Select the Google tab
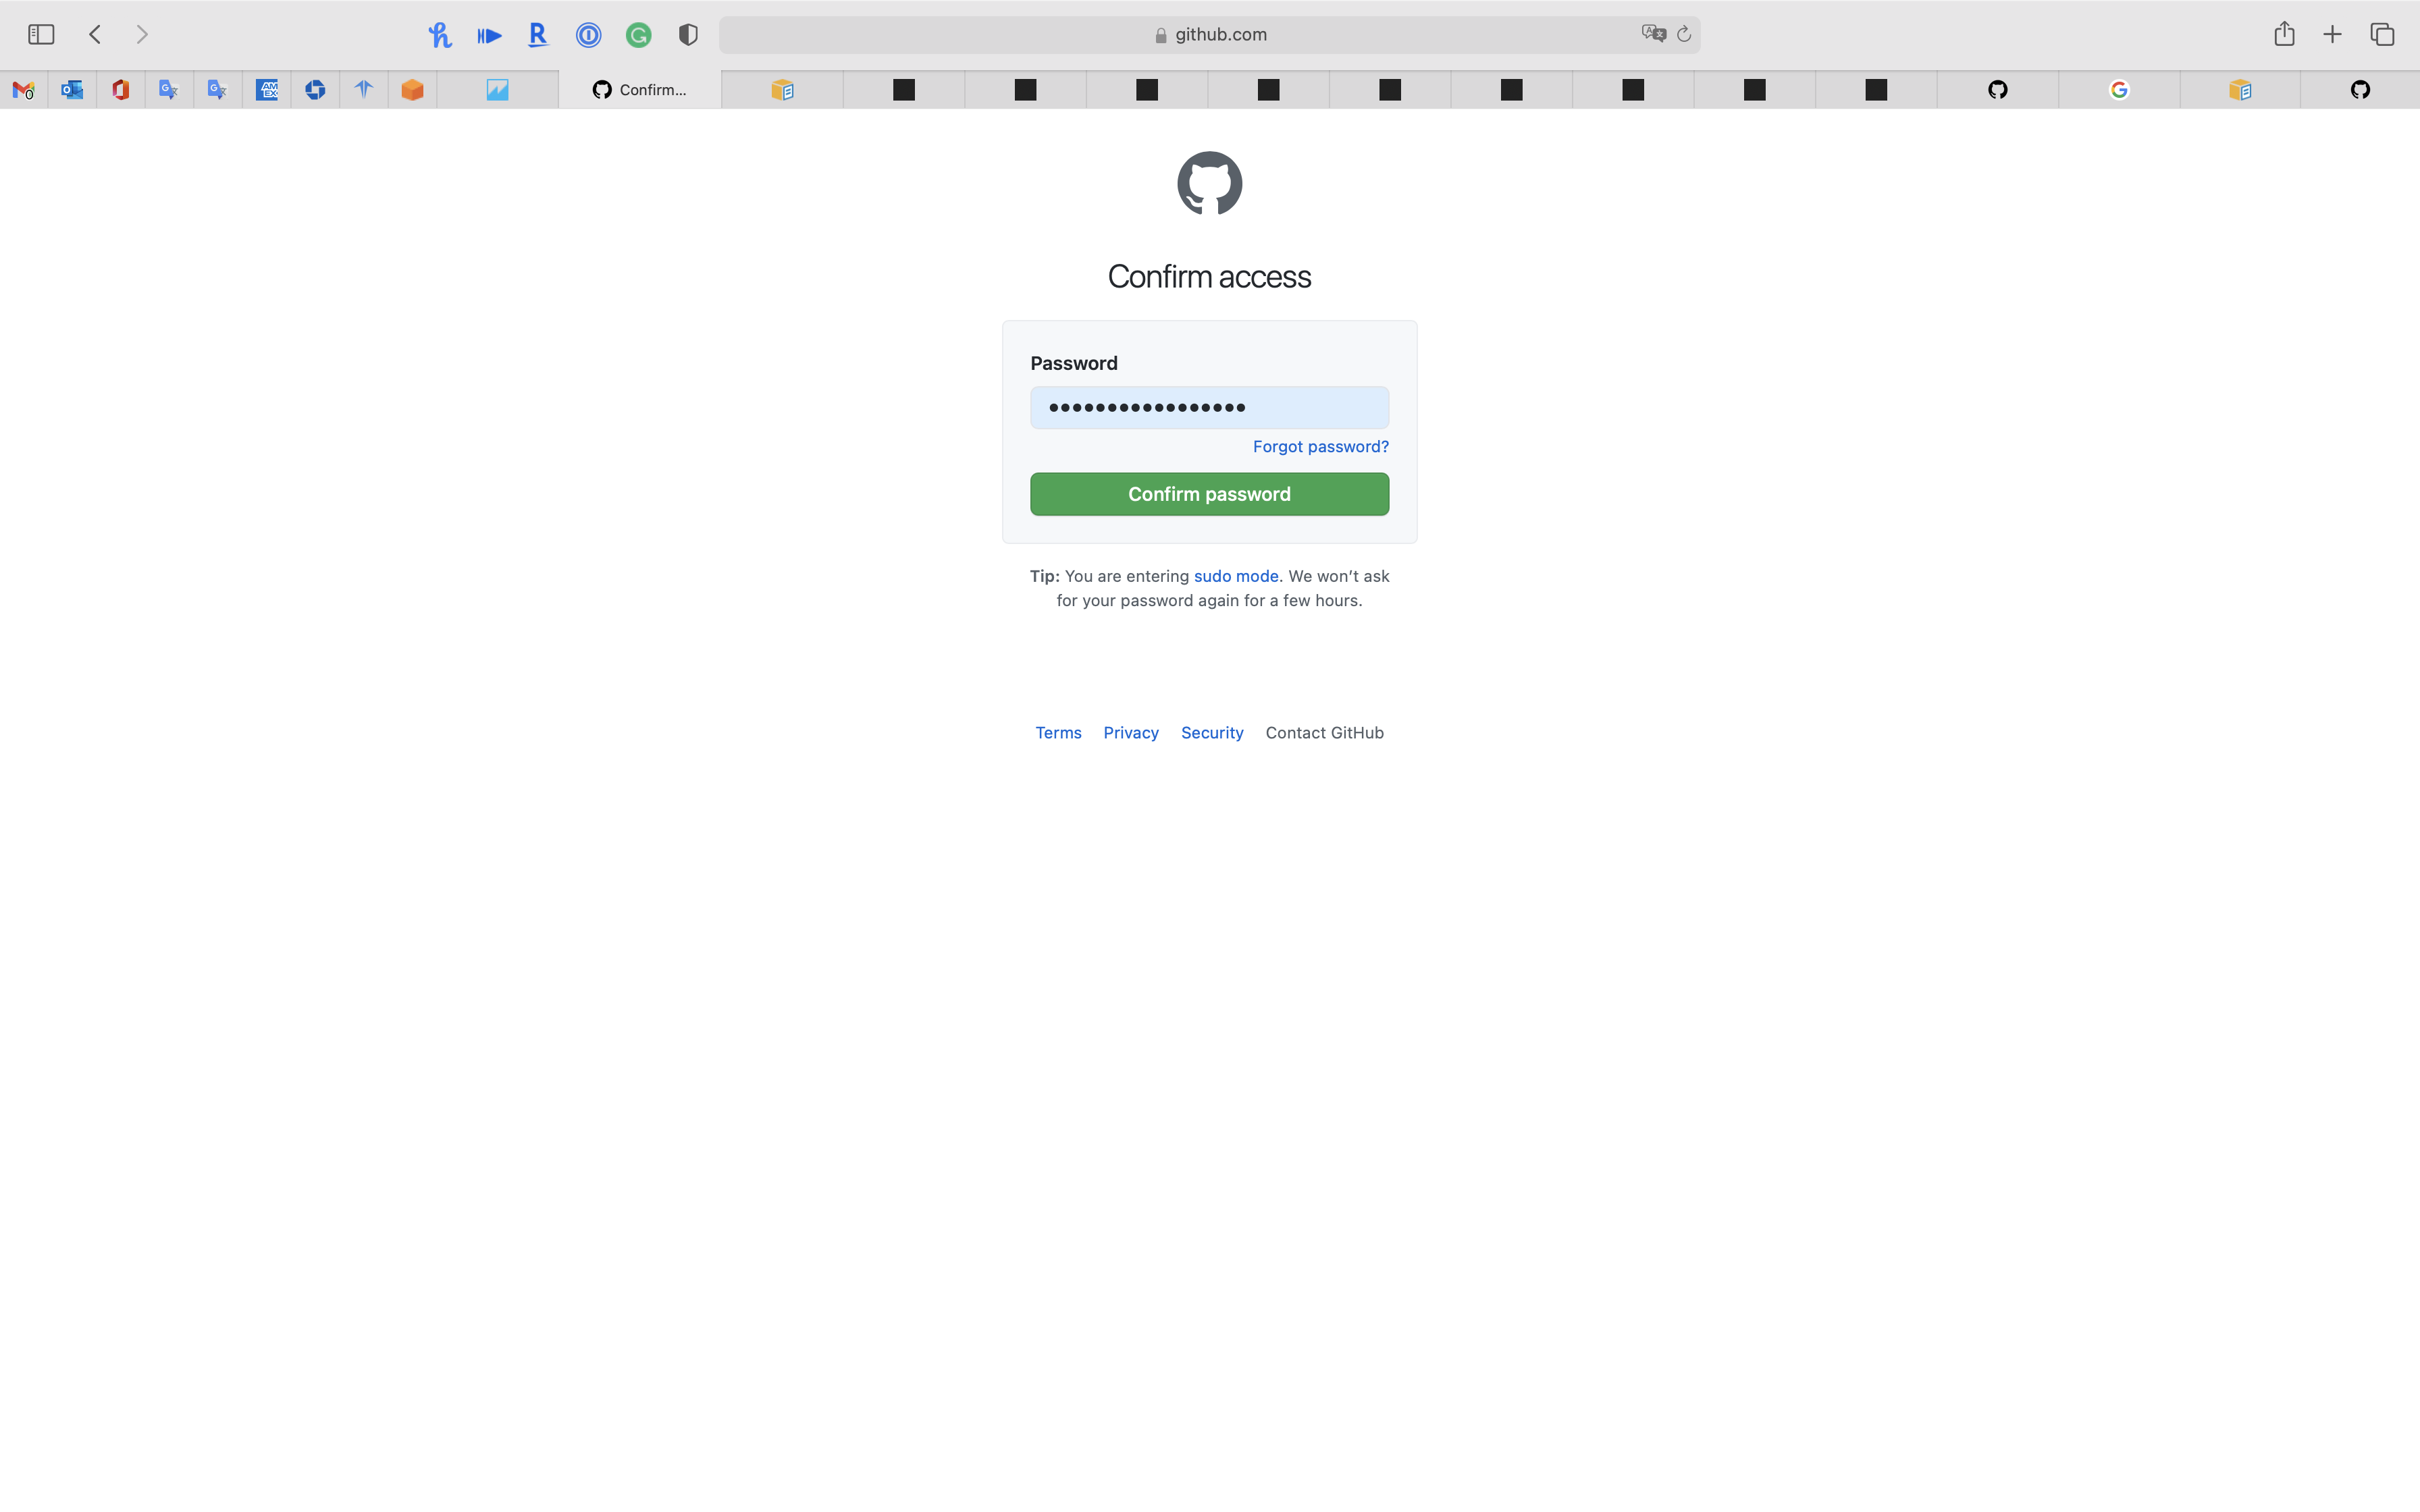This screenshot has height=1512, width=2420. [2118, 90]
